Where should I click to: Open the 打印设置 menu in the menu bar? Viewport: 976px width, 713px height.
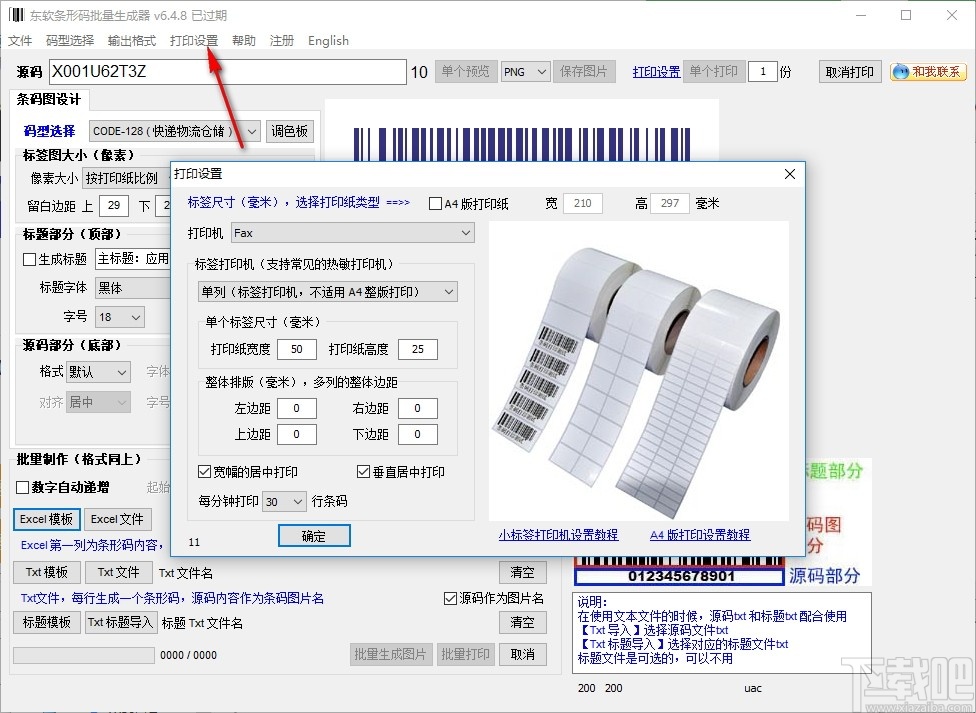point(192,41)
